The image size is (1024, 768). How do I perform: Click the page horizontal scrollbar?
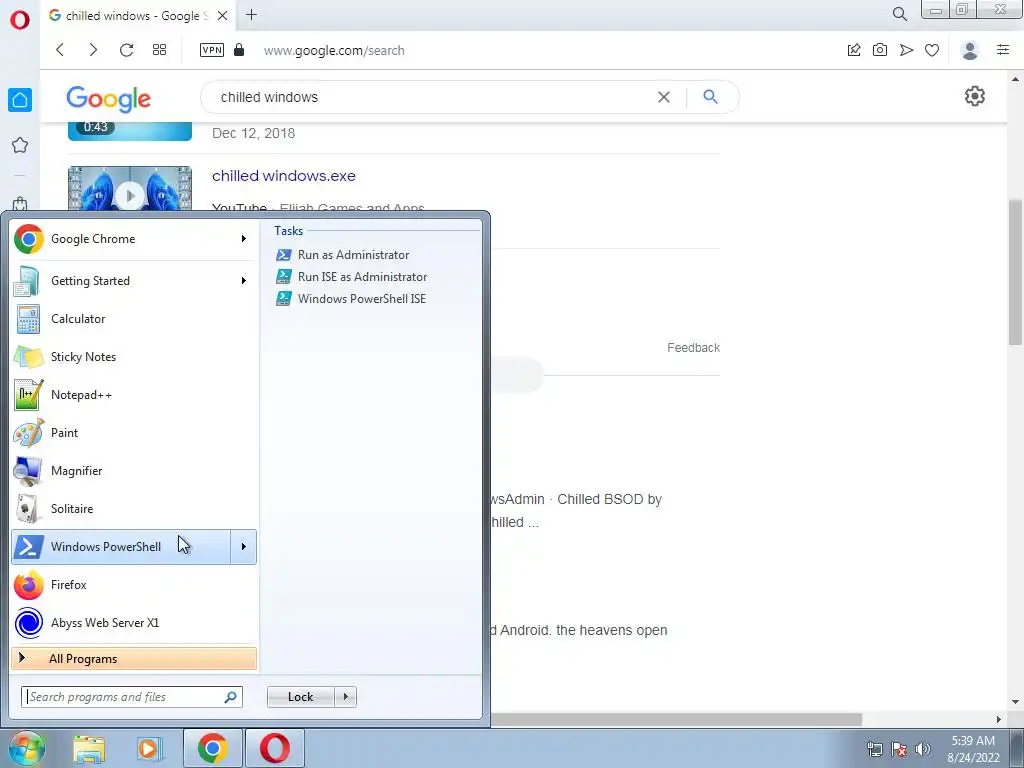pyautogui.click(x=676, y=719)
